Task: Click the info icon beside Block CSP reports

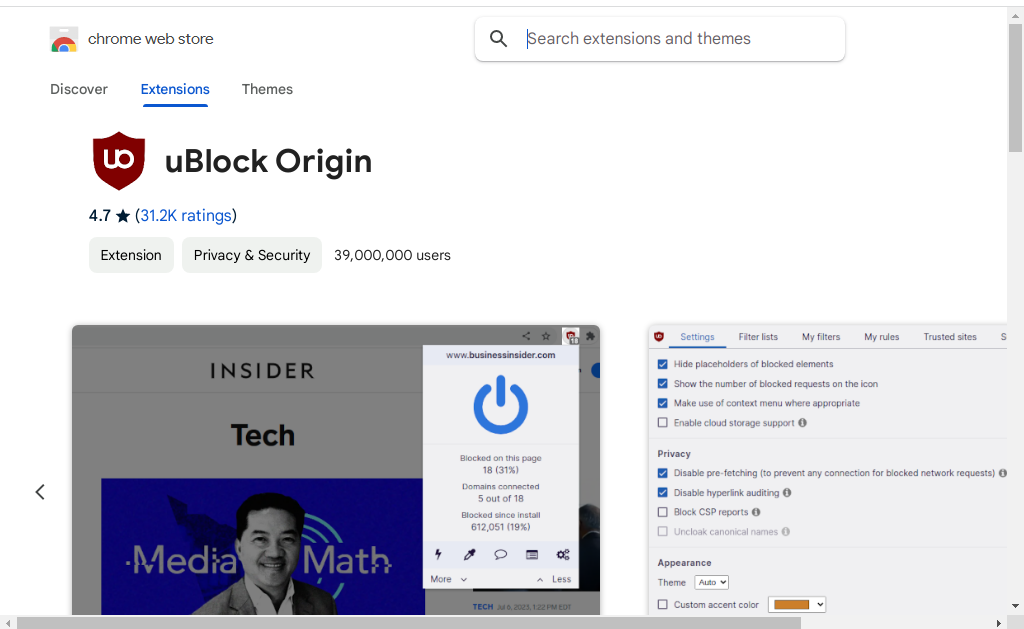Action: pos(756,512)
